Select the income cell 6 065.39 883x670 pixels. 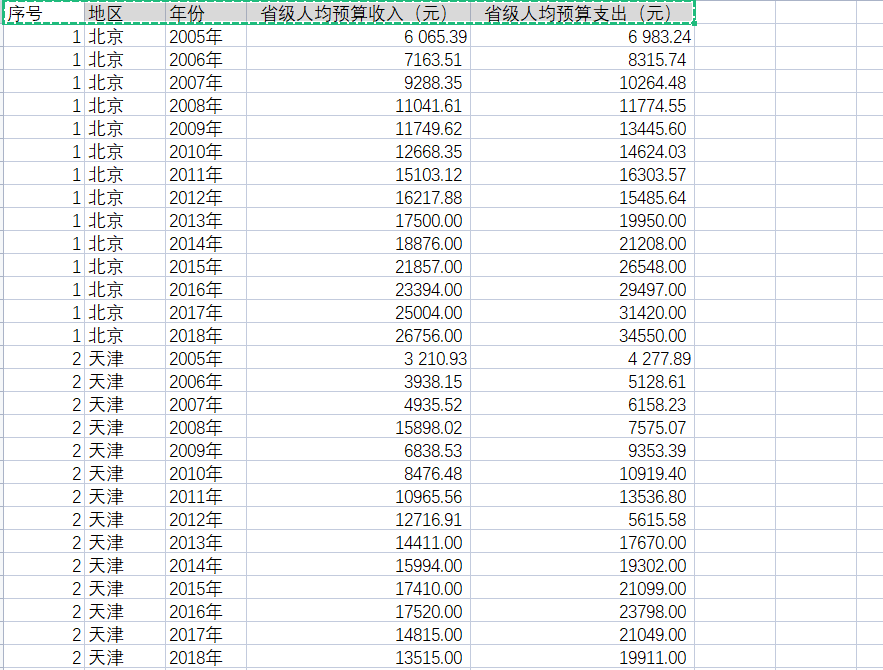(358, 36)
